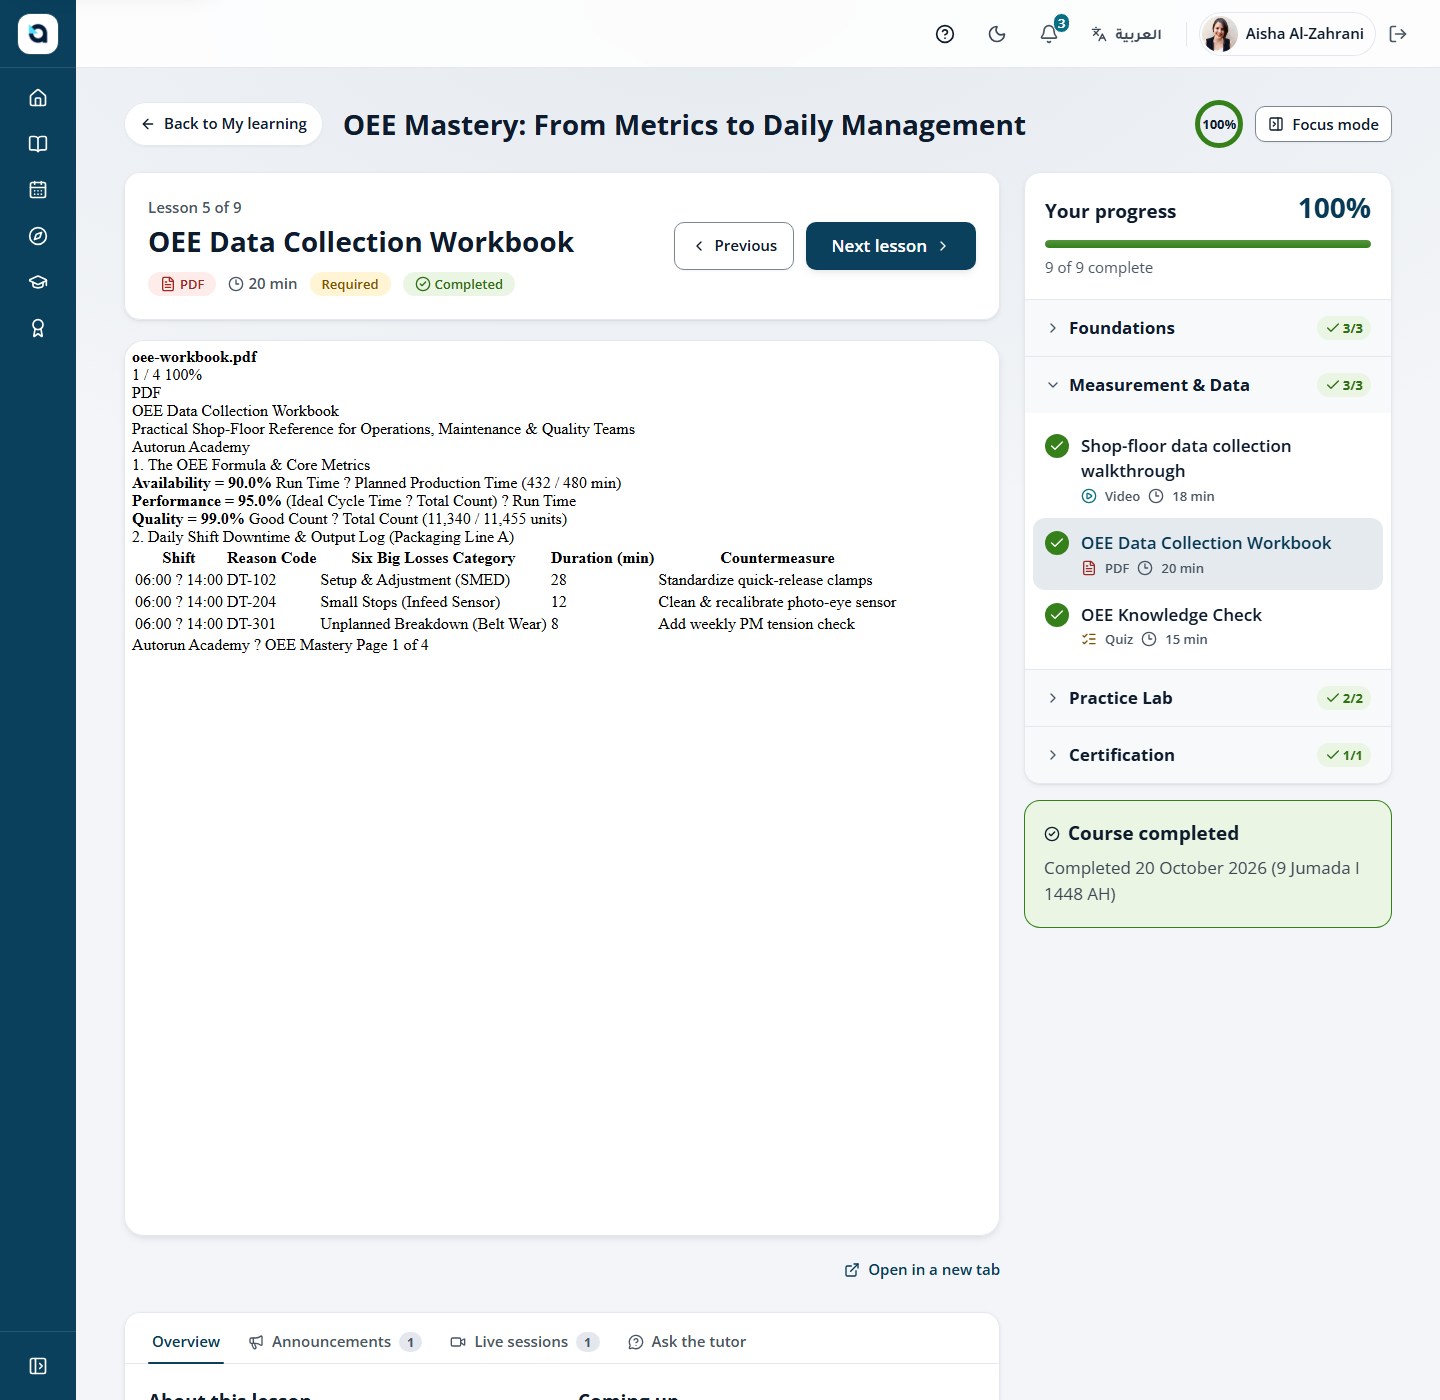Expand the Certification section

[x=1208, y=755]
